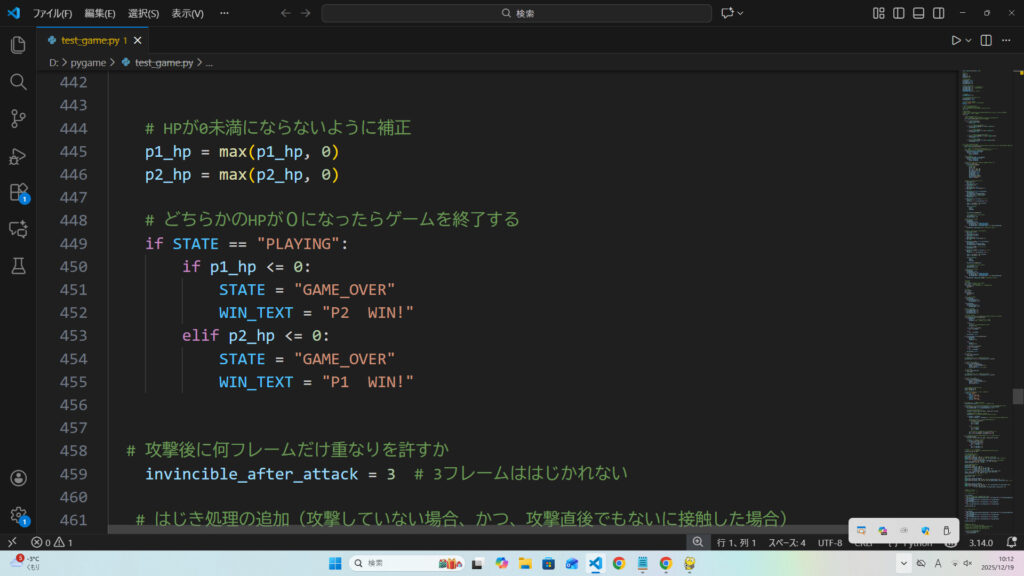The height and width of the screenshot is (576, 1024).
Task: Open the Source Control view
Action: click(17, 119)
